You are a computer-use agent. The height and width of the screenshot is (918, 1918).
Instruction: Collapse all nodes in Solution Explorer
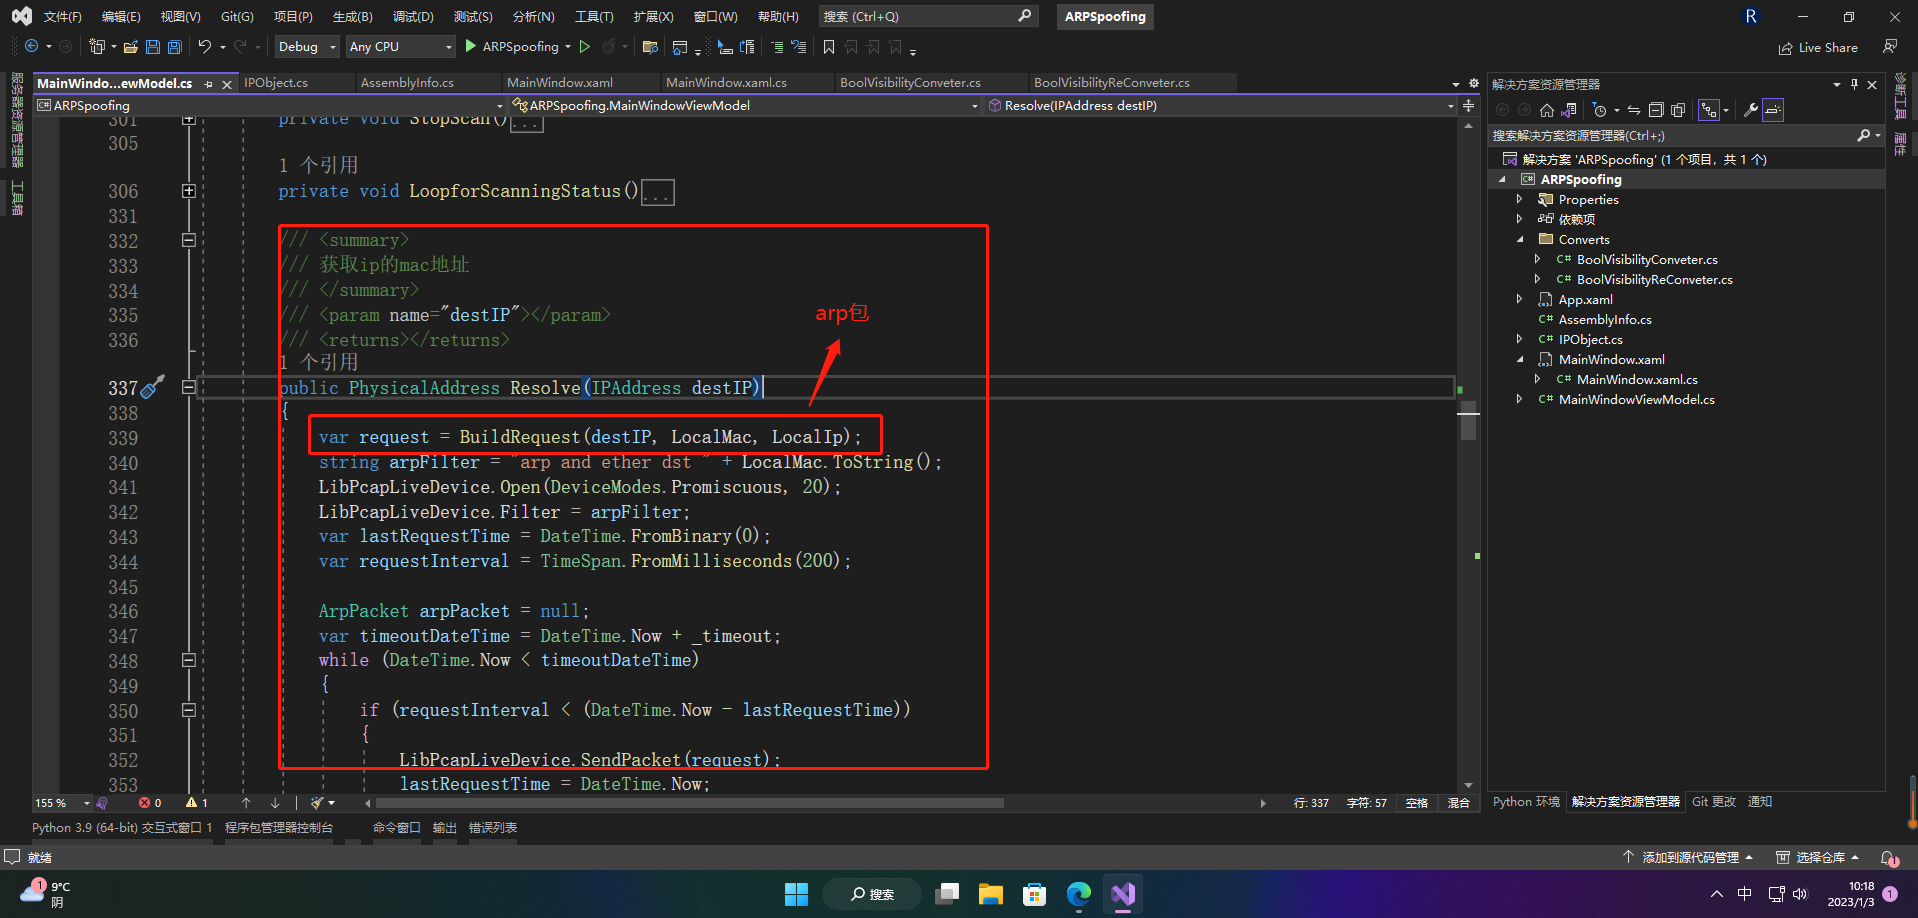coord(1656,110)
